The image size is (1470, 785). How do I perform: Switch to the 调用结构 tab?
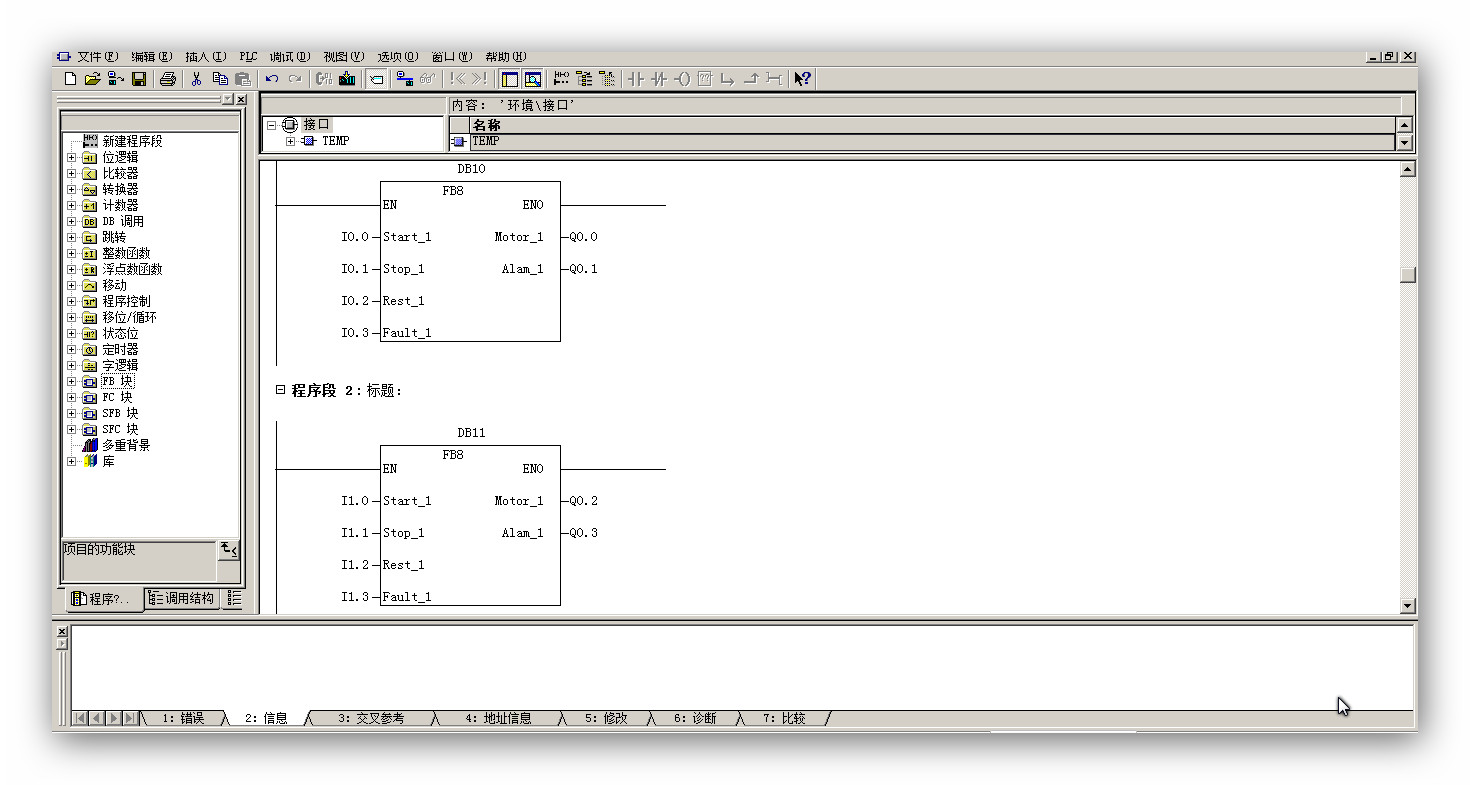(181, 599)
